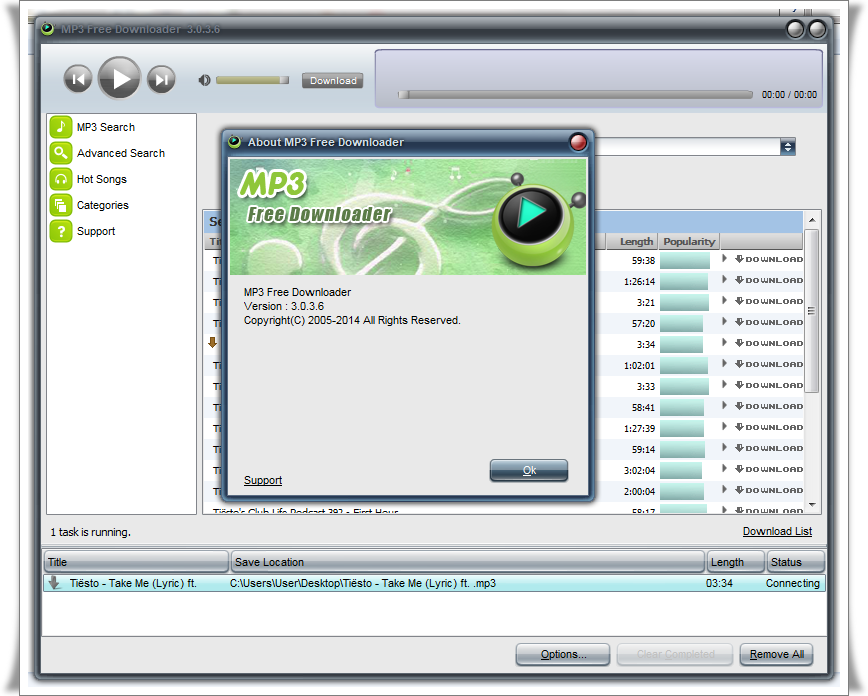Preview the 3:21 track with its play arrow
This screenshot has height=696, width=868.
tap(724, 301)
